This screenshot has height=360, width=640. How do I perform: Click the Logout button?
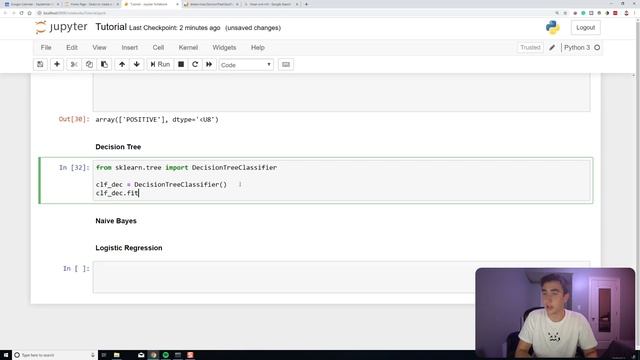pyautogui.click(x=585, y=28)
